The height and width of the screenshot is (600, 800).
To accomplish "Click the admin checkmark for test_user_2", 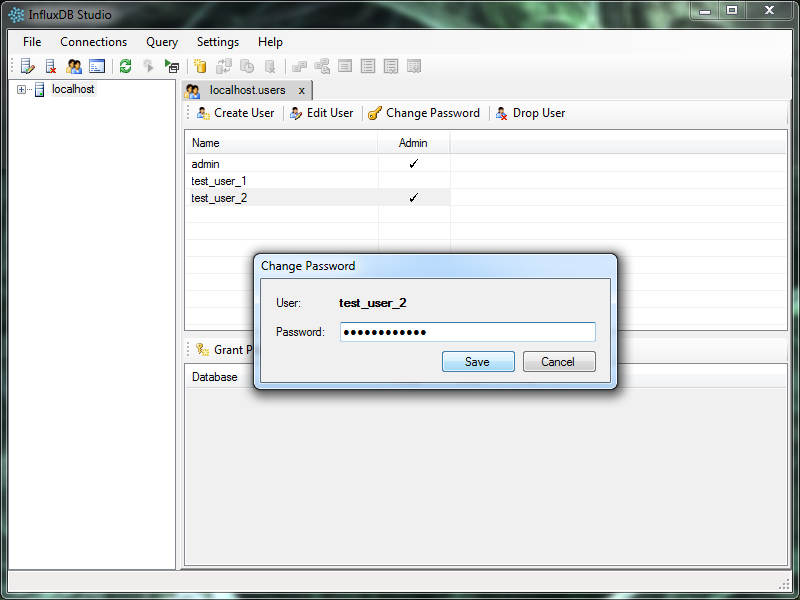I will [x=413, y=198].
